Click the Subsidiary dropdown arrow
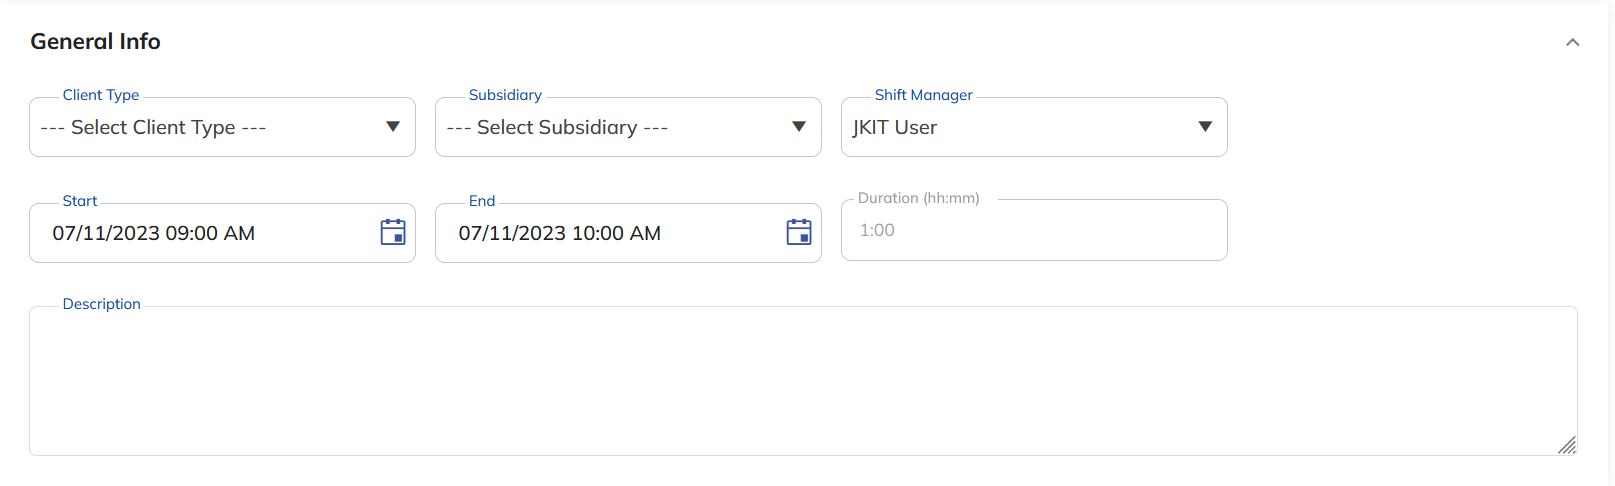The height and width of the screenshot is (486, 1615). click(799, 127)
